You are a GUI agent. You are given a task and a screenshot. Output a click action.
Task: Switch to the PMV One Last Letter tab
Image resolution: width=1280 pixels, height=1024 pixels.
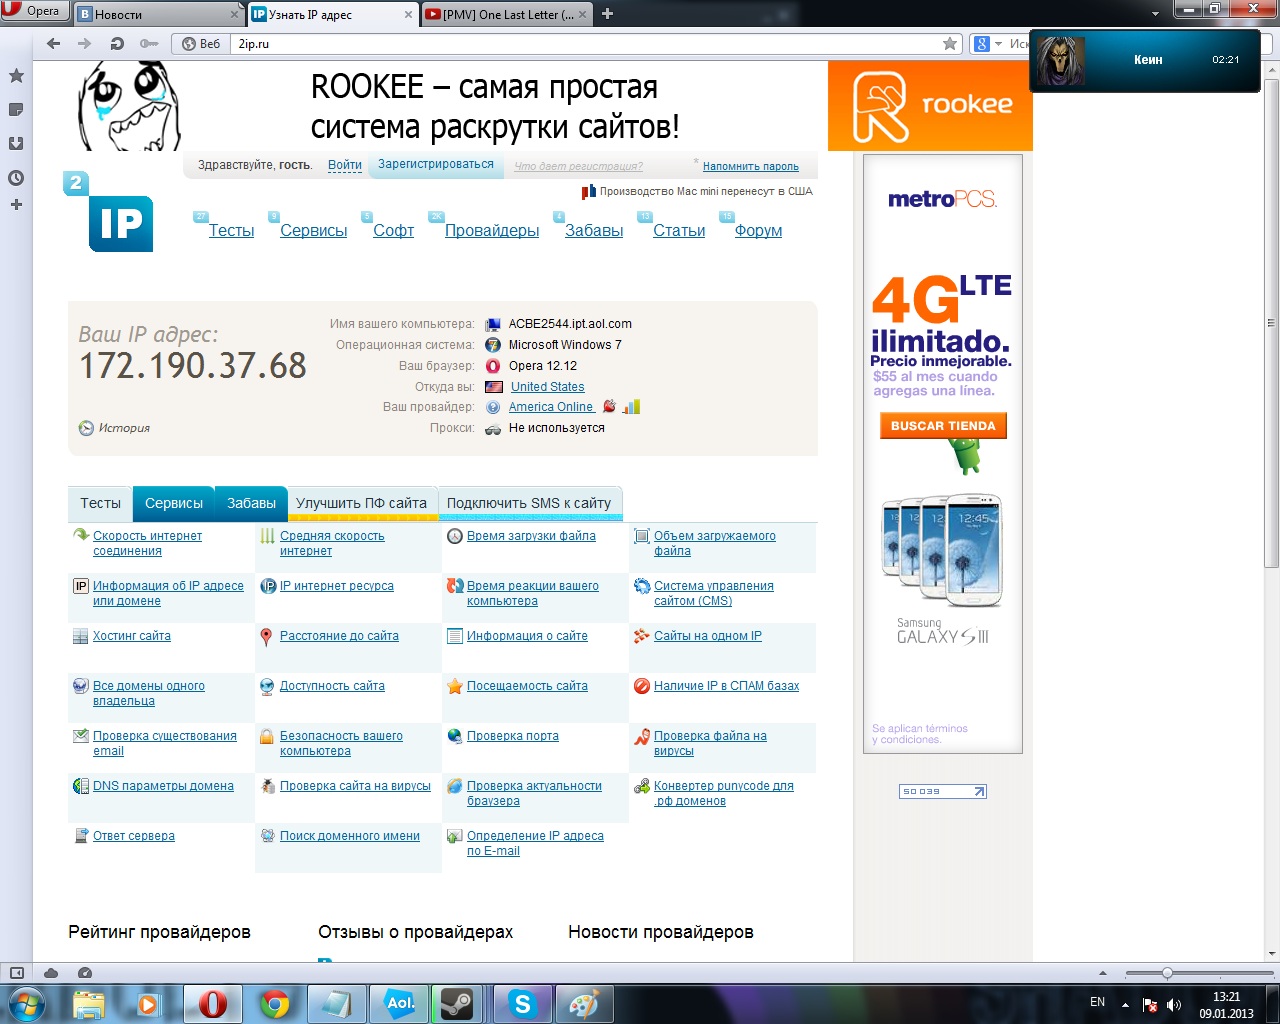click(x=507, y=14)
